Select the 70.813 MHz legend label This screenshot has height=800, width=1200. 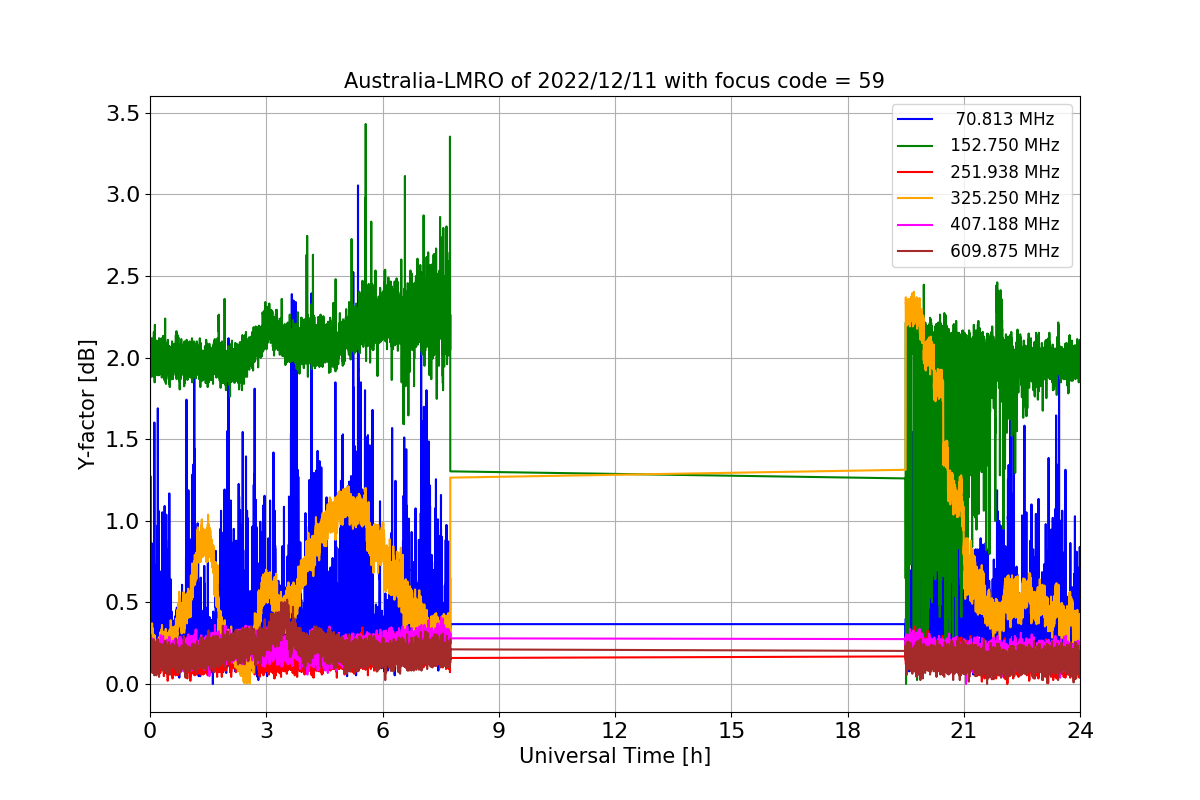(x=1005, y=119)
